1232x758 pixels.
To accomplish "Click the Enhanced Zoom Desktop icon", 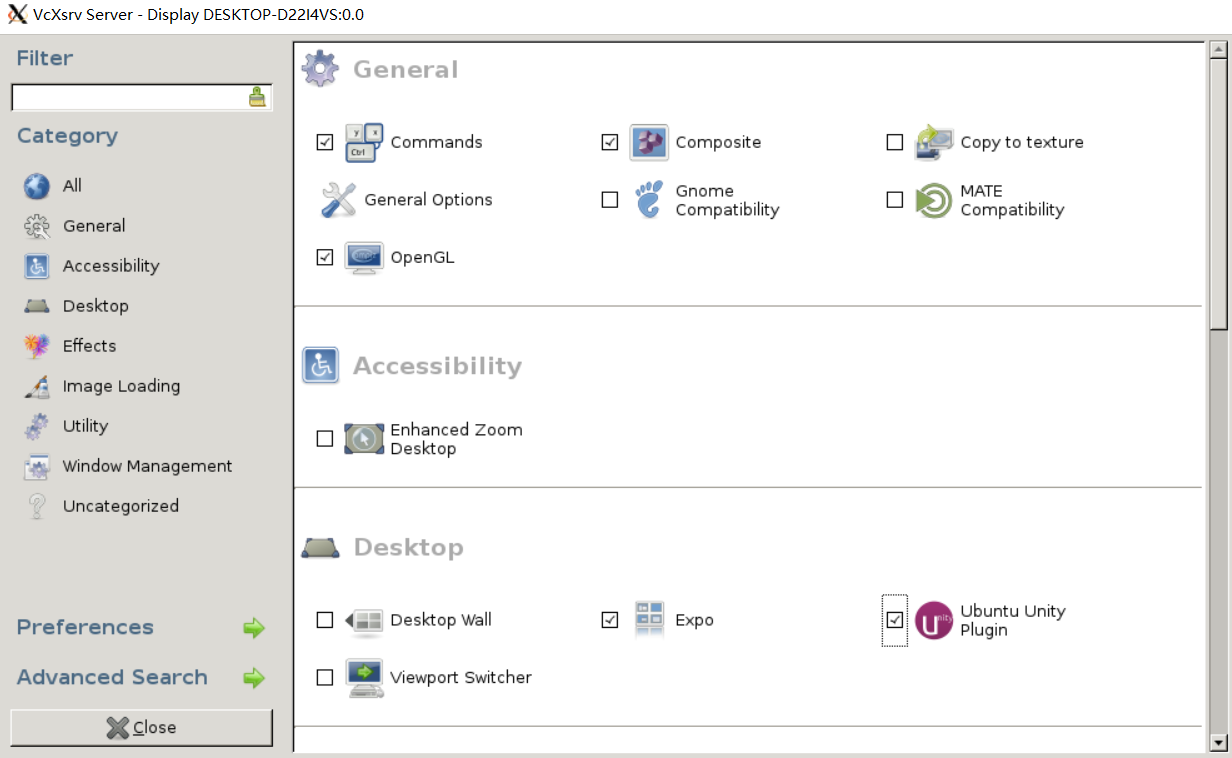I will (x=364, y=439).
